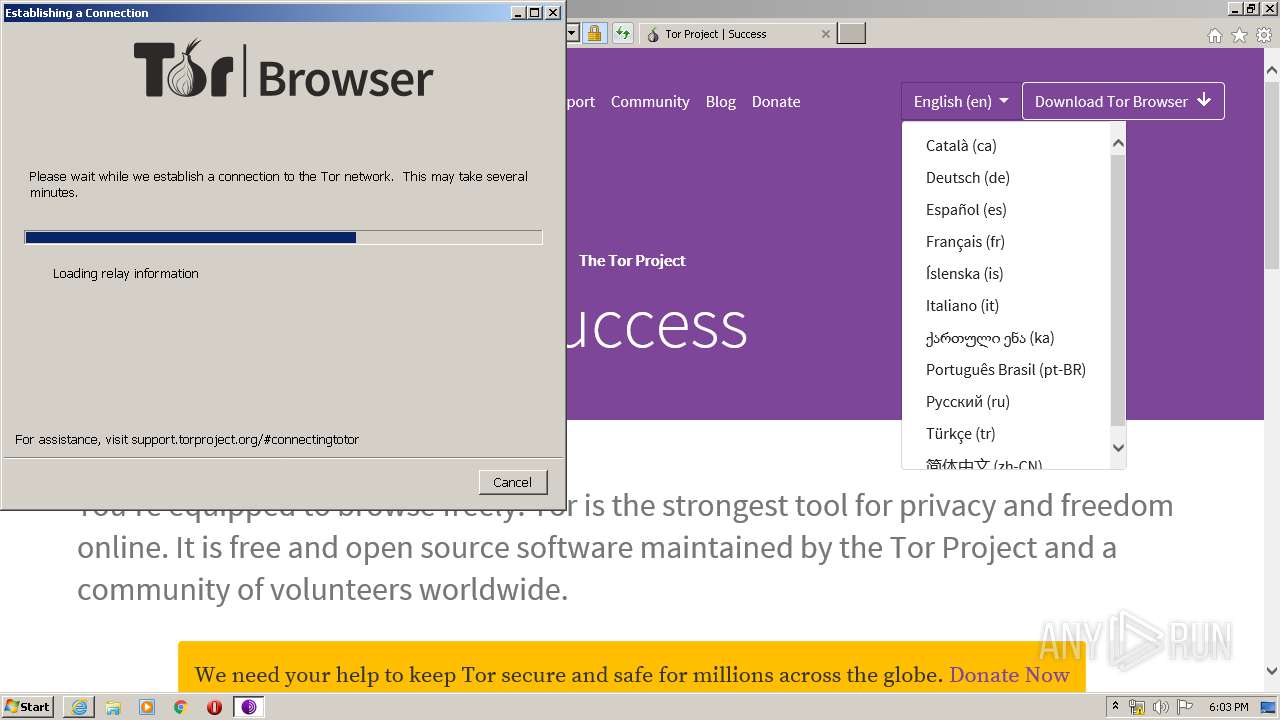Viewport: 1280px width, 720px height.
Task: Click the refresh icon in address bar
Action: tap(623, 34)
